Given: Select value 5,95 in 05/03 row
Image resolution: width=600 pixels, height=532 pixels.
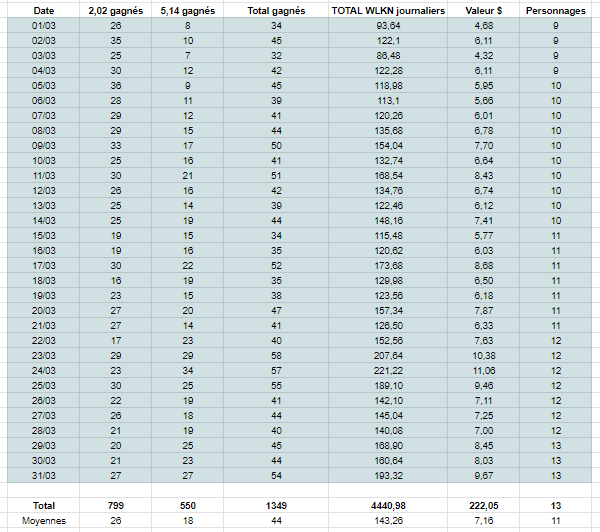Looking at the screenshot, I should 484,86.
